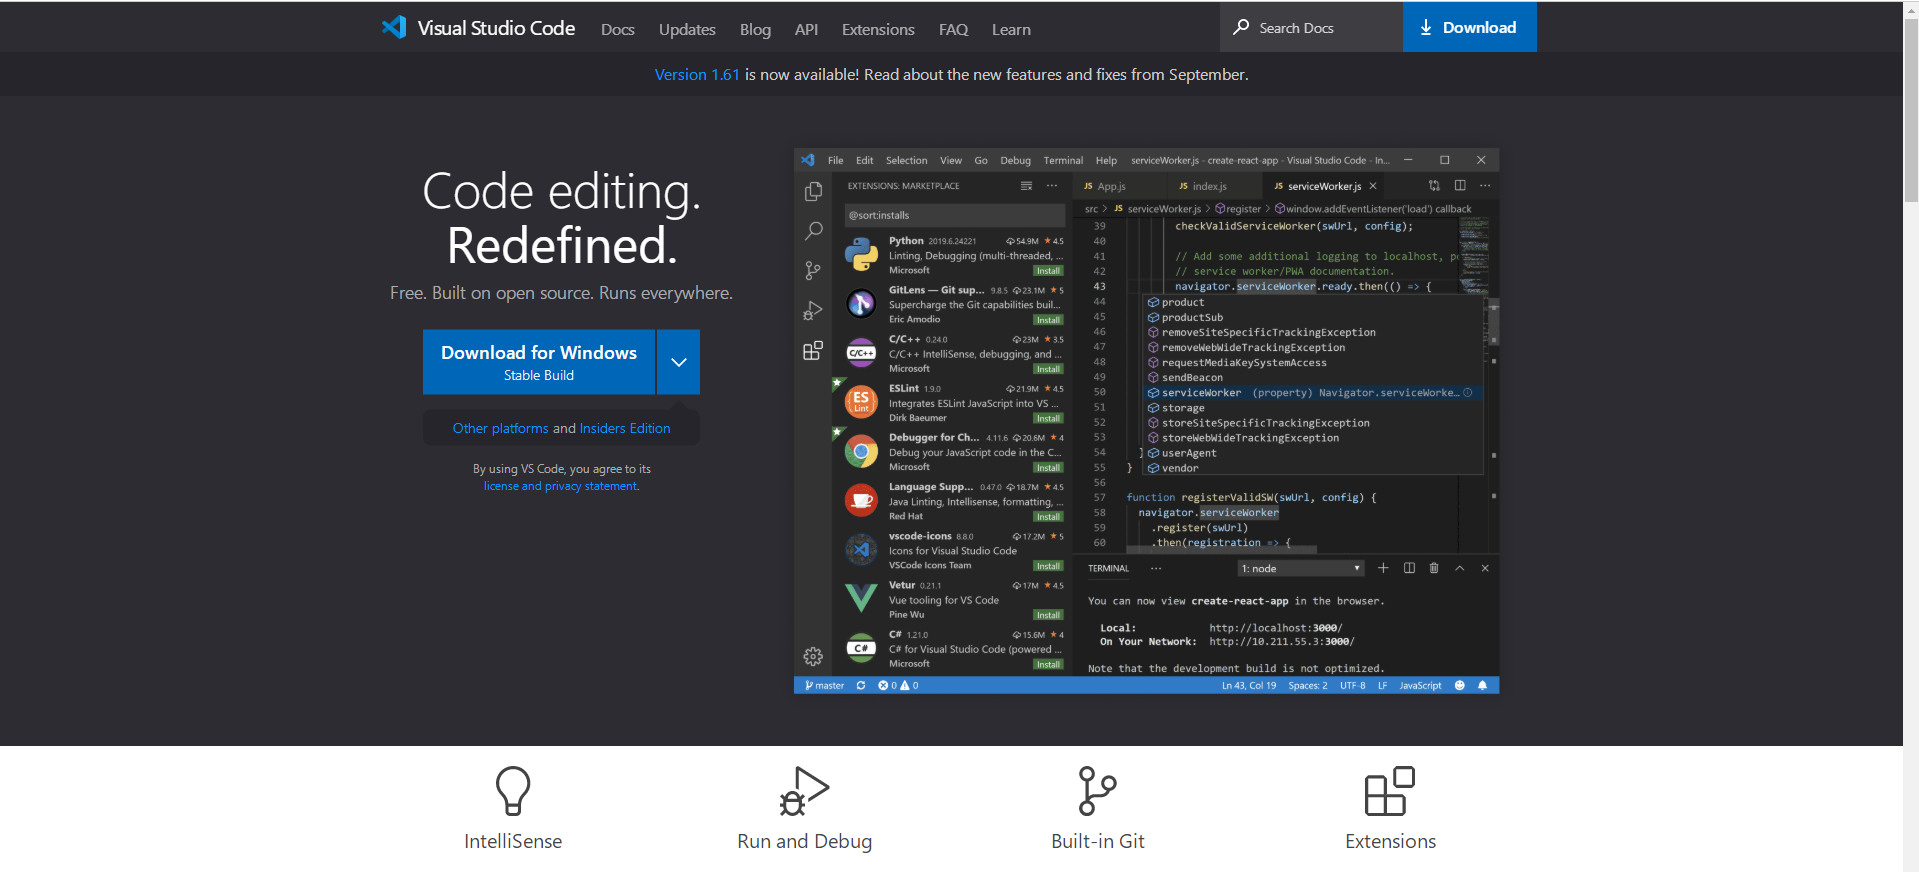Open the Terminal menu in editor menu bar

[1063, 160]
